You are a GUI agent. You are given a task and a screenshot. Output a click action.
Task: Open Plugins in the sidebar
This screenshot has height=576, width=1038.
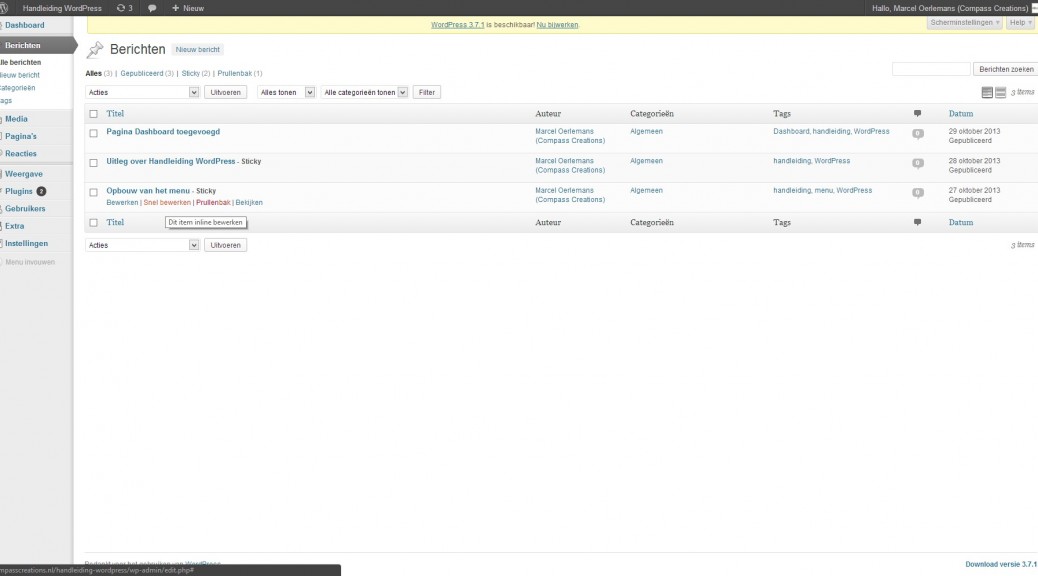pyautogui.click(x=19, y=191)
